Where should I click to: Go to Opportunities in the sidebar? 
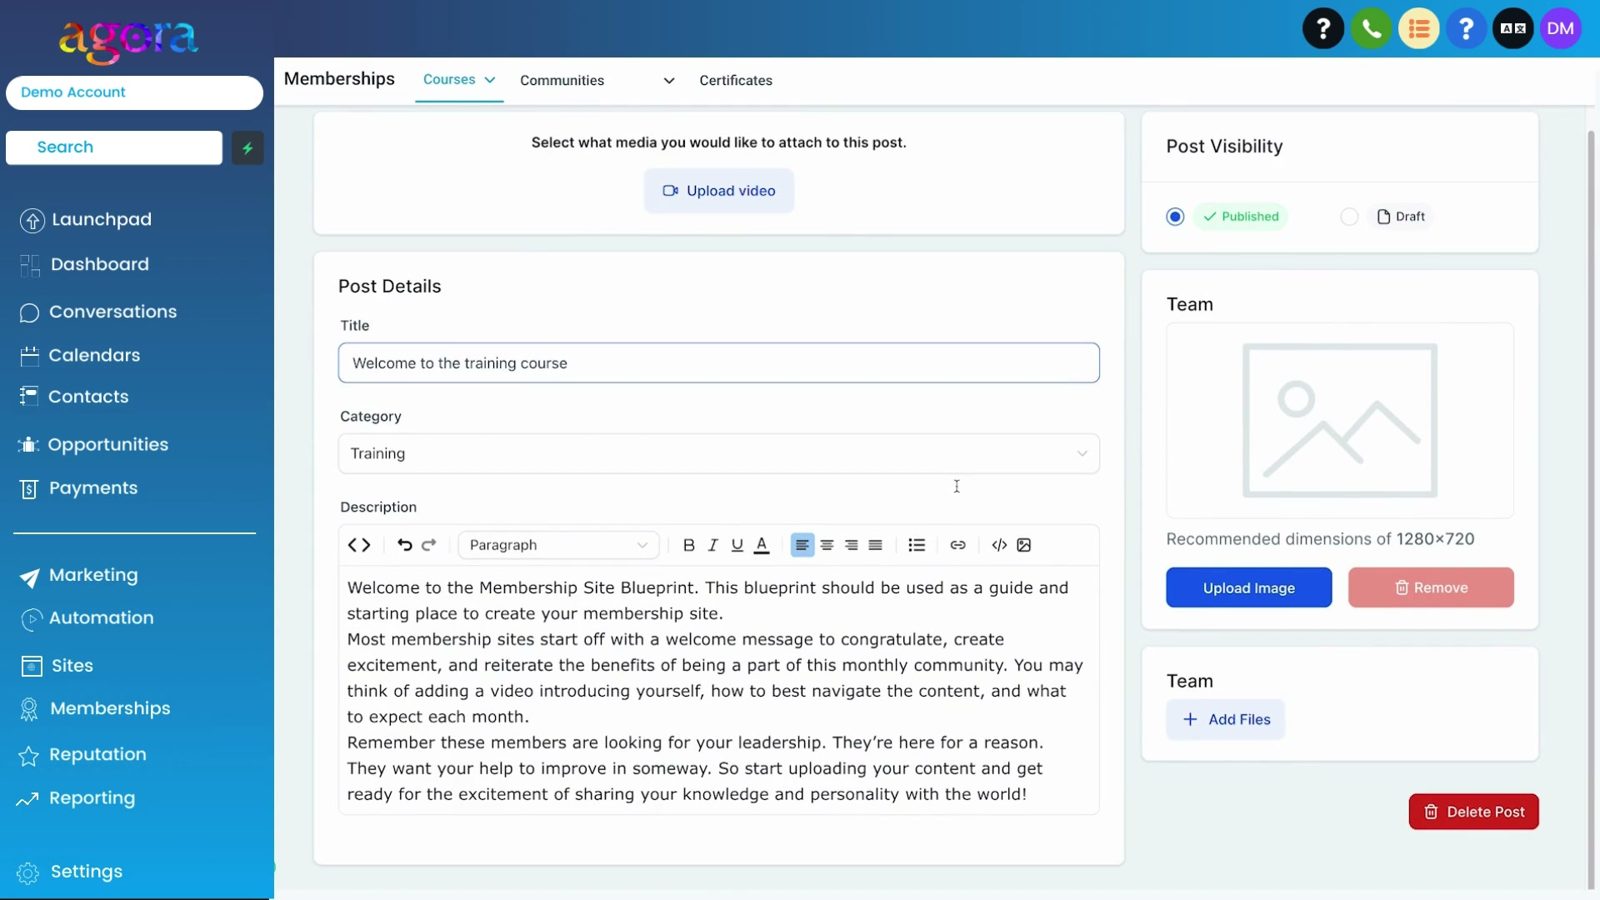pyautogui.click(x=94, y=445)
